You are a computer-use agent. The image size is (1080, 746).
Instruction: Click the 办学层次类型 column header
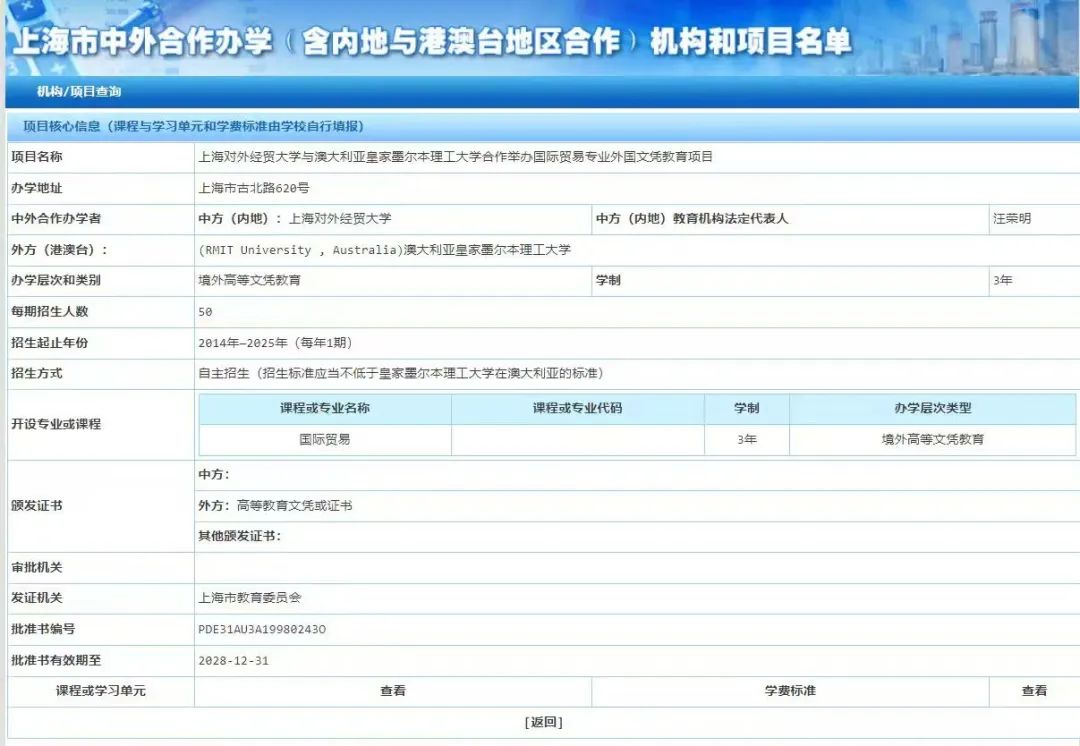pos(933,408)
